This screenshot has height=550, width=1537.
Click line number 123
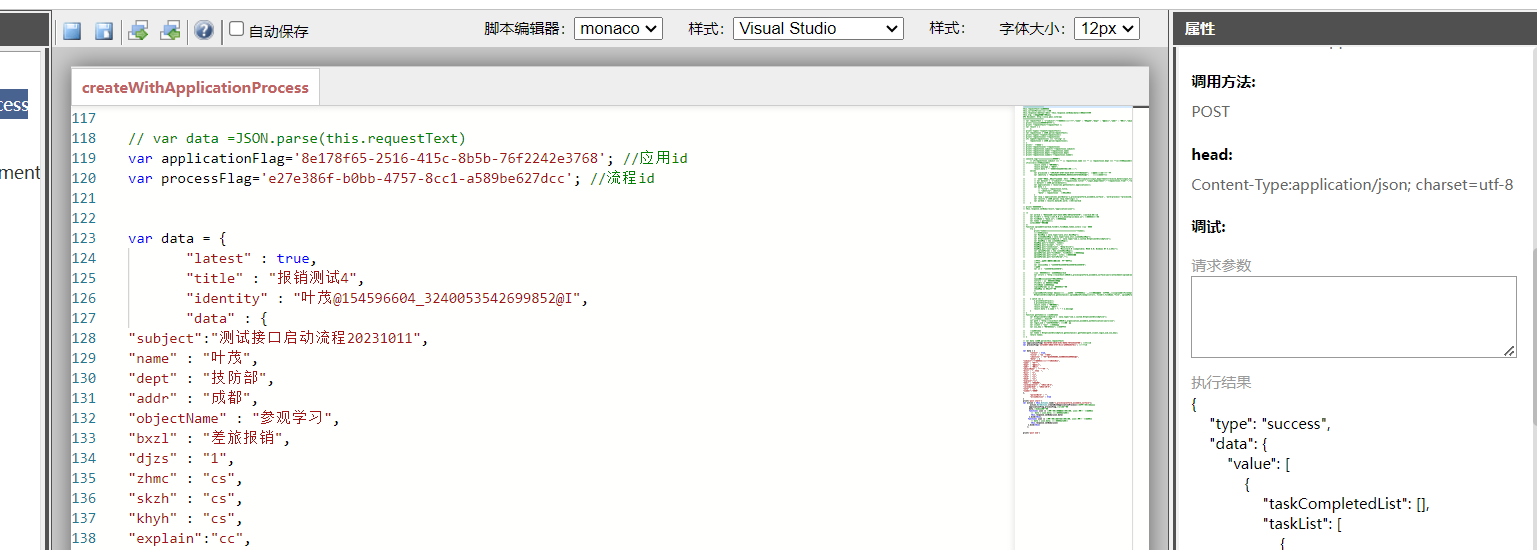84,238
